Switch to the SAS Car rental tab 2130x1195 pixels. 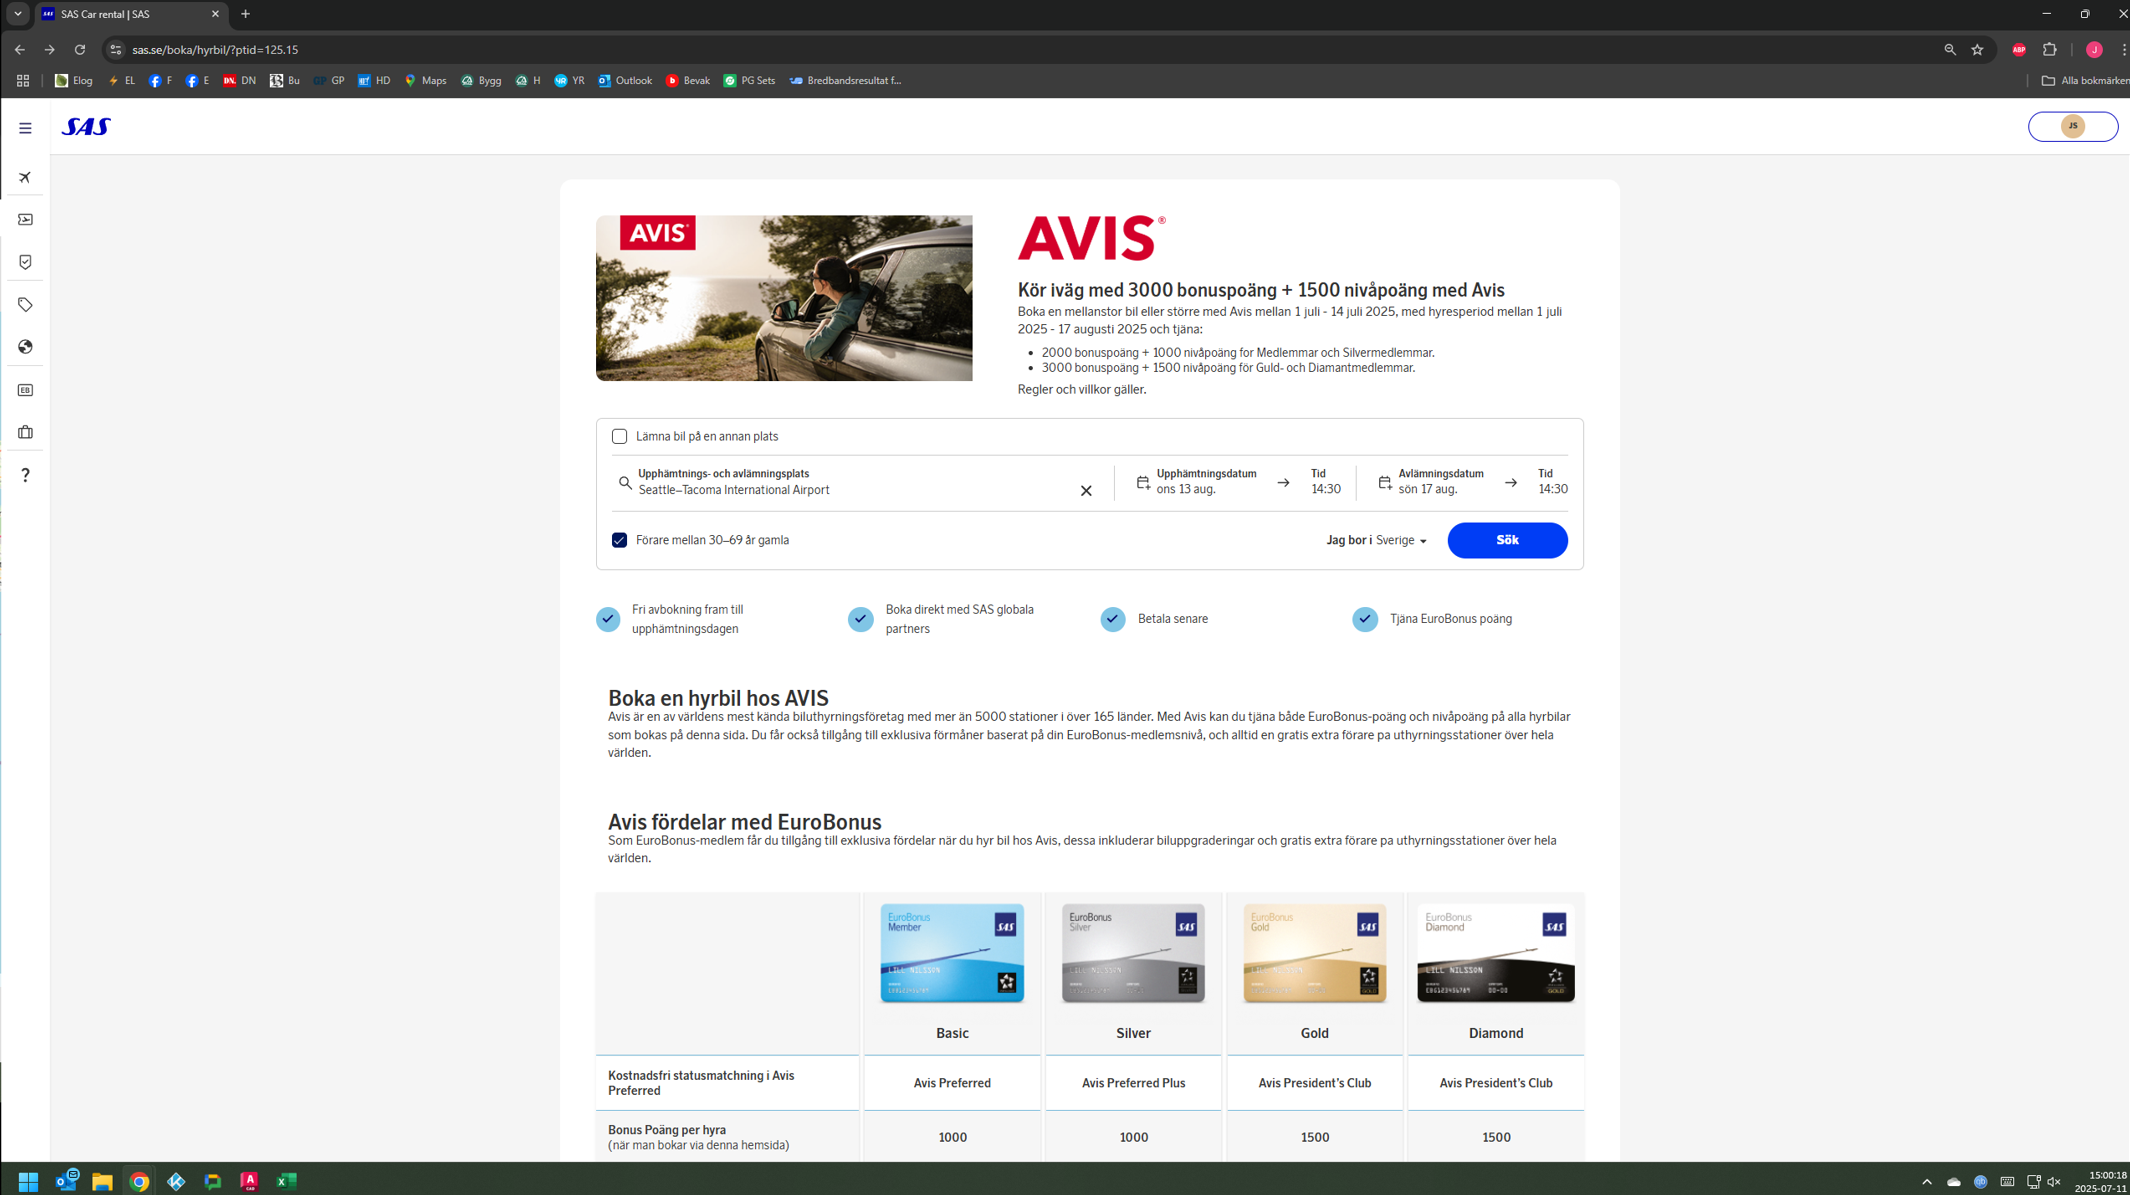[x=128, y=14]
